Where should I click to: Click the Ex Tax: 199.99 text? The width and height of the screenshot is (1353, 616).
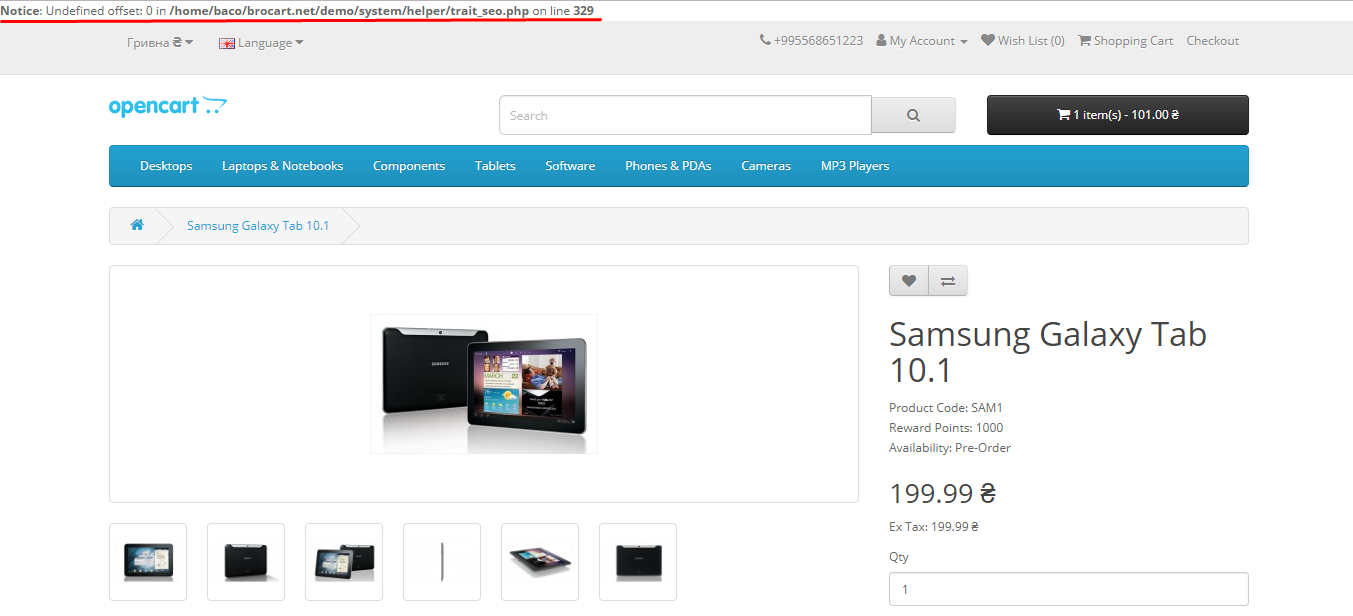tap(934, 527)
